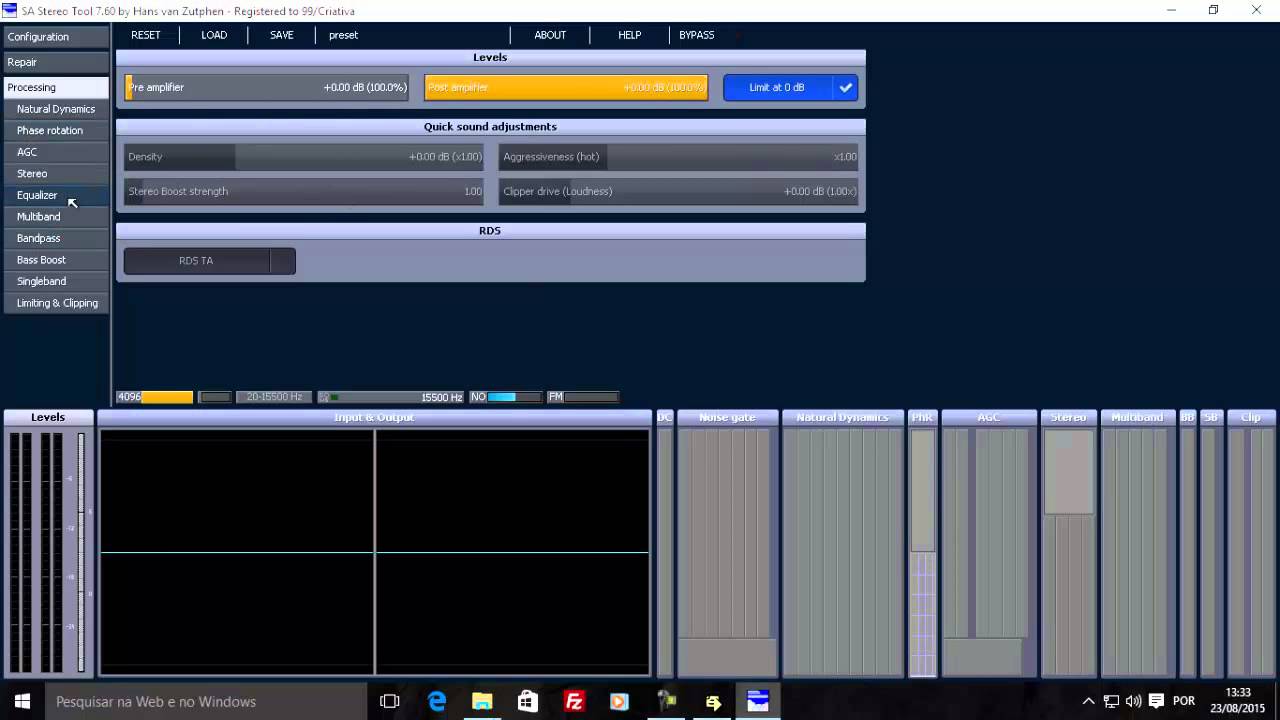Show hidden system tray icons
Viewport: 1280px width, 720px height.
[x=1089, y=701]
